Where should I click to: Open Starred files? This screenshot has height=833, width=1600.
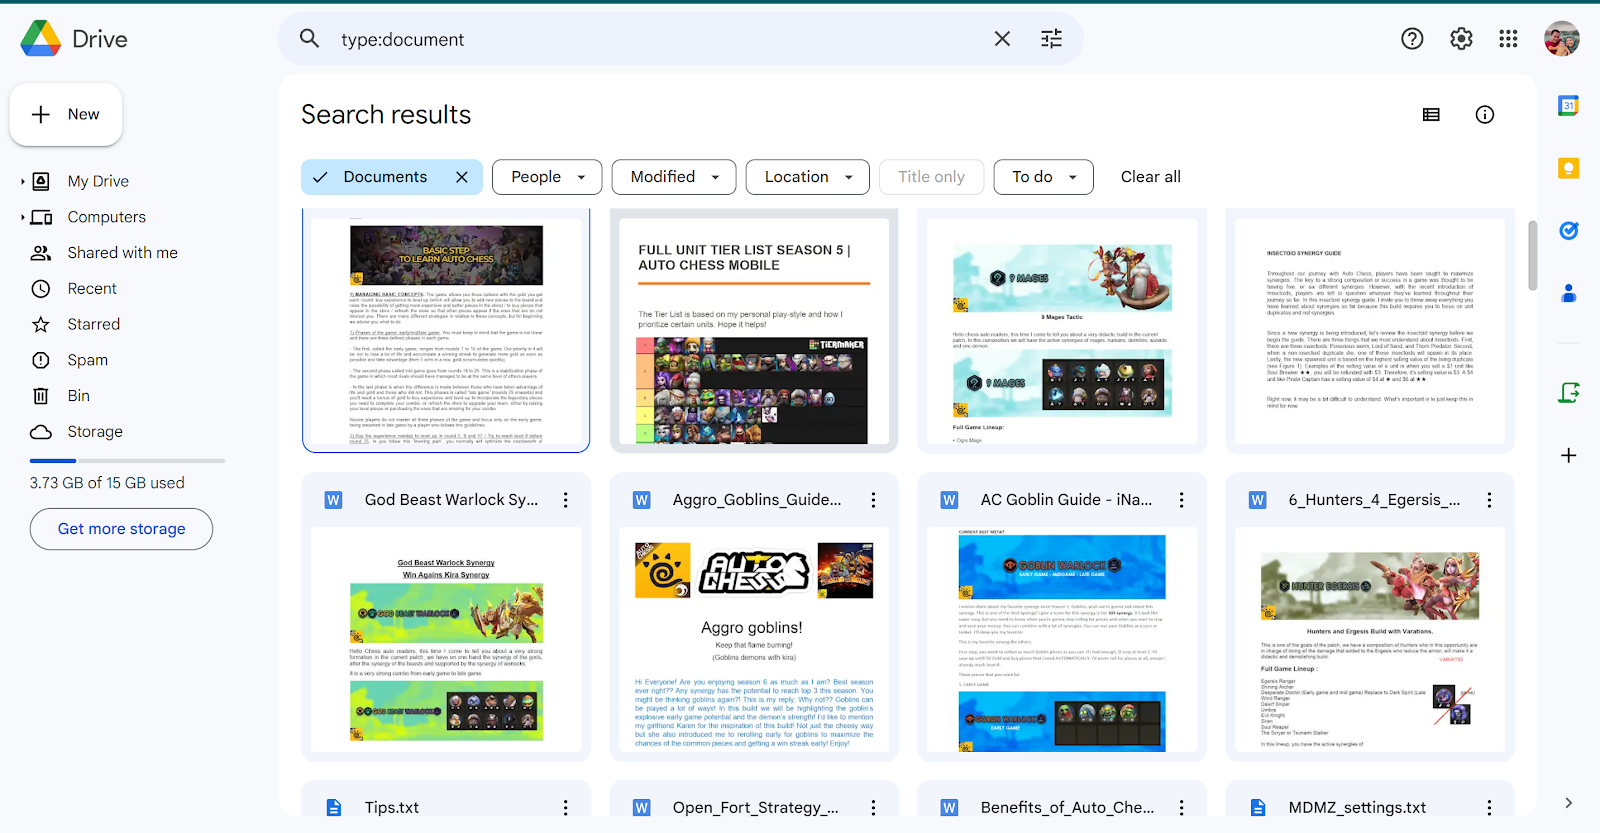(x=93, y=324)
